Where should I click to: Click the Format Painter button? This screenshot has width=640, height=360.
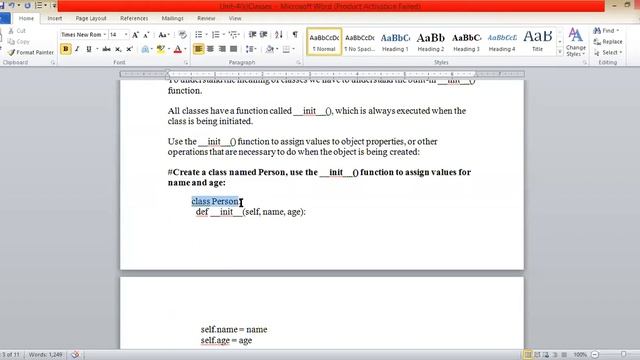tap(31, 52)
